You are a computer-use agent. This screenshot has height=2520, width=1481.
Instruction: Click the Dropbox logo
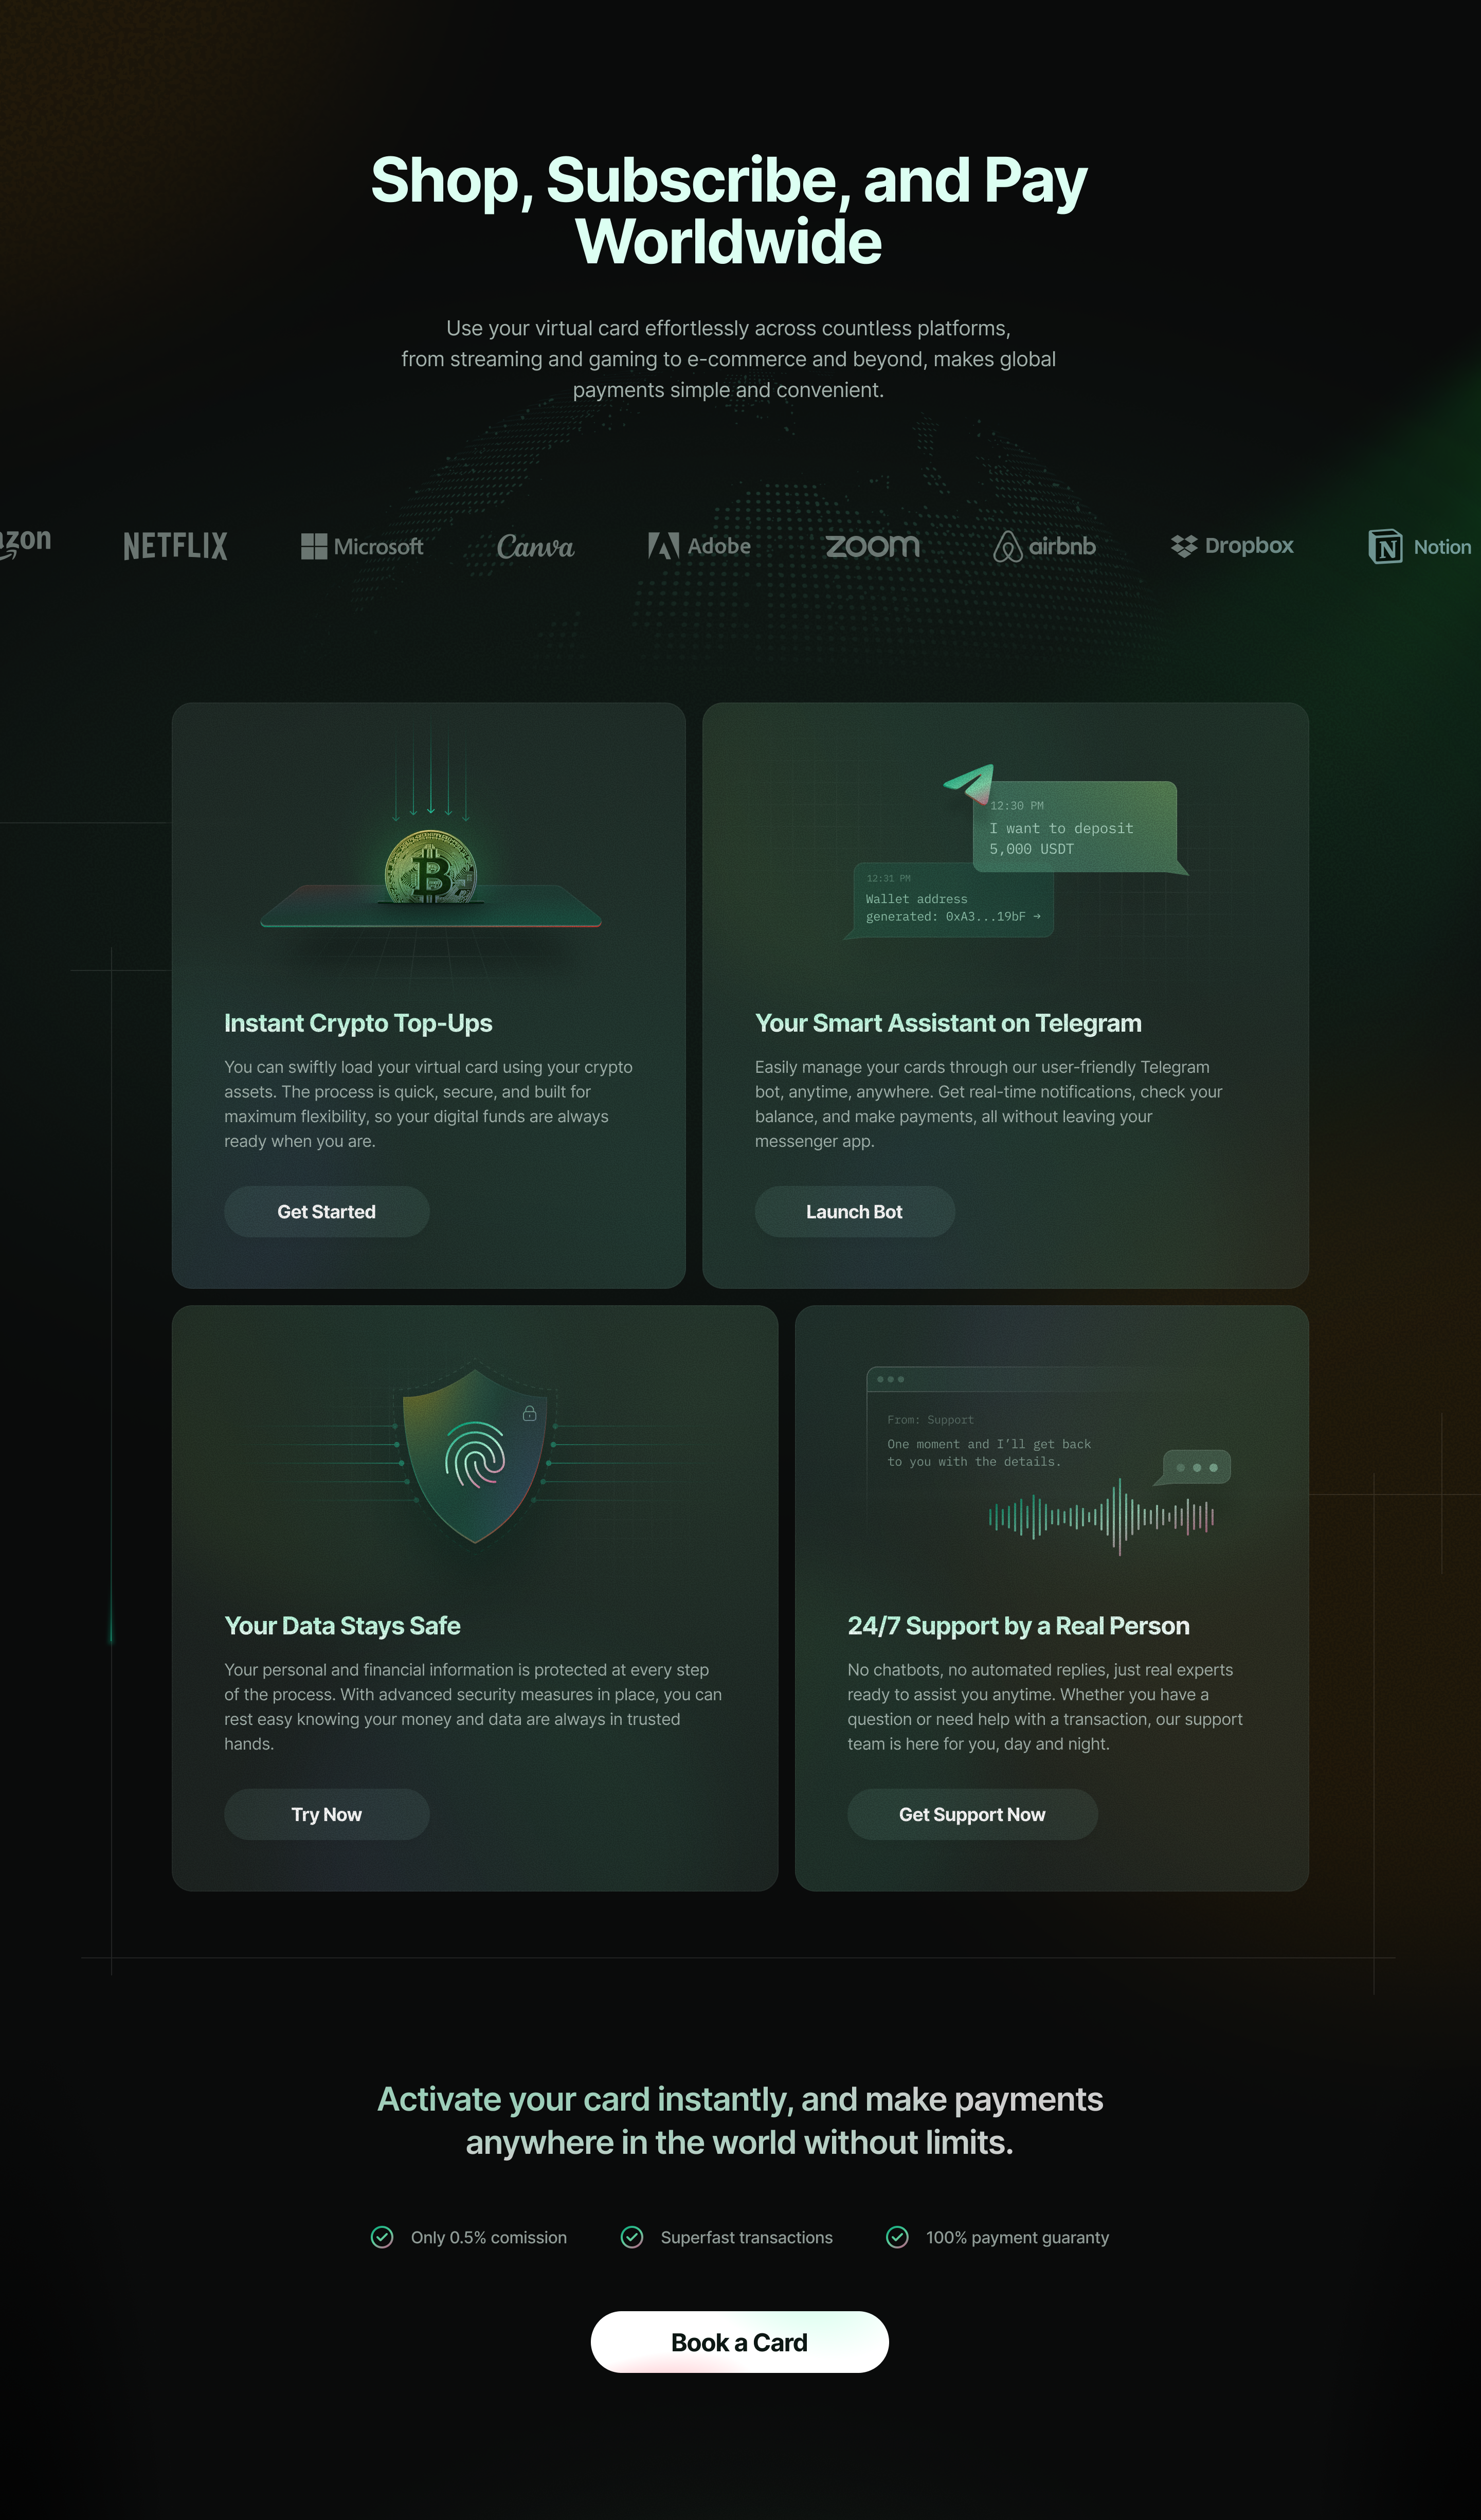point(1232,546)
